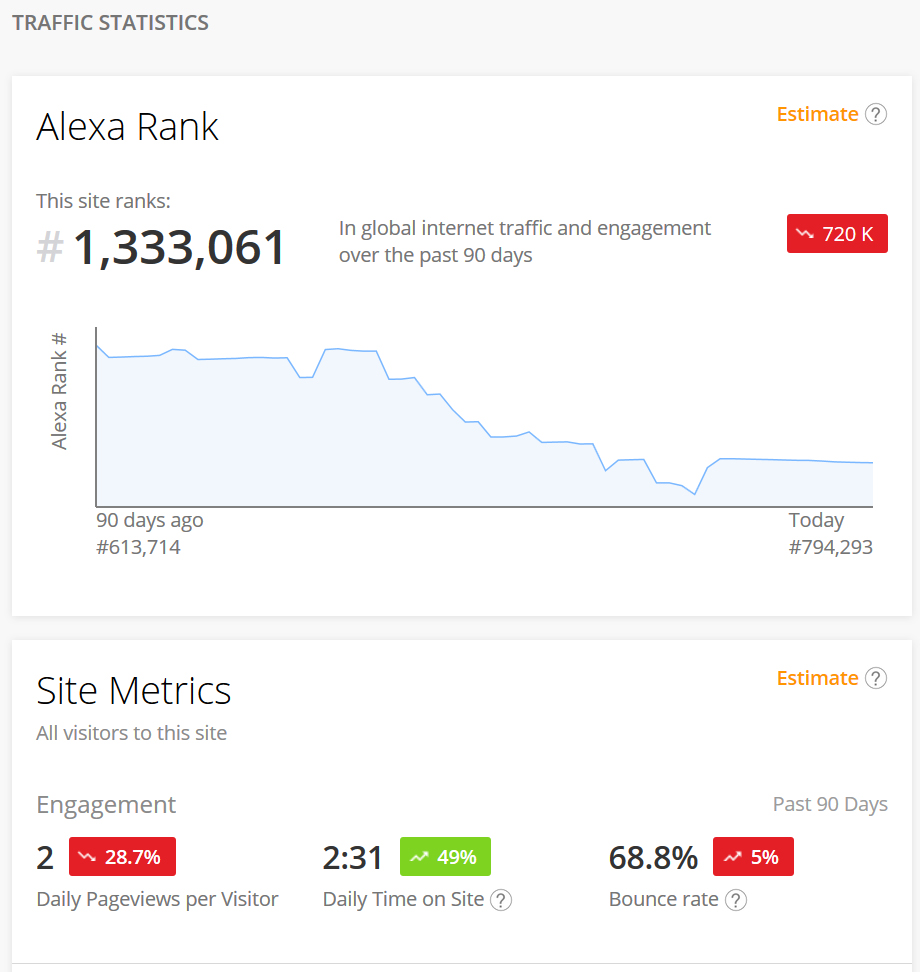Click the green 49% time change badge
920x972 pixels.
tap(445, 857)
